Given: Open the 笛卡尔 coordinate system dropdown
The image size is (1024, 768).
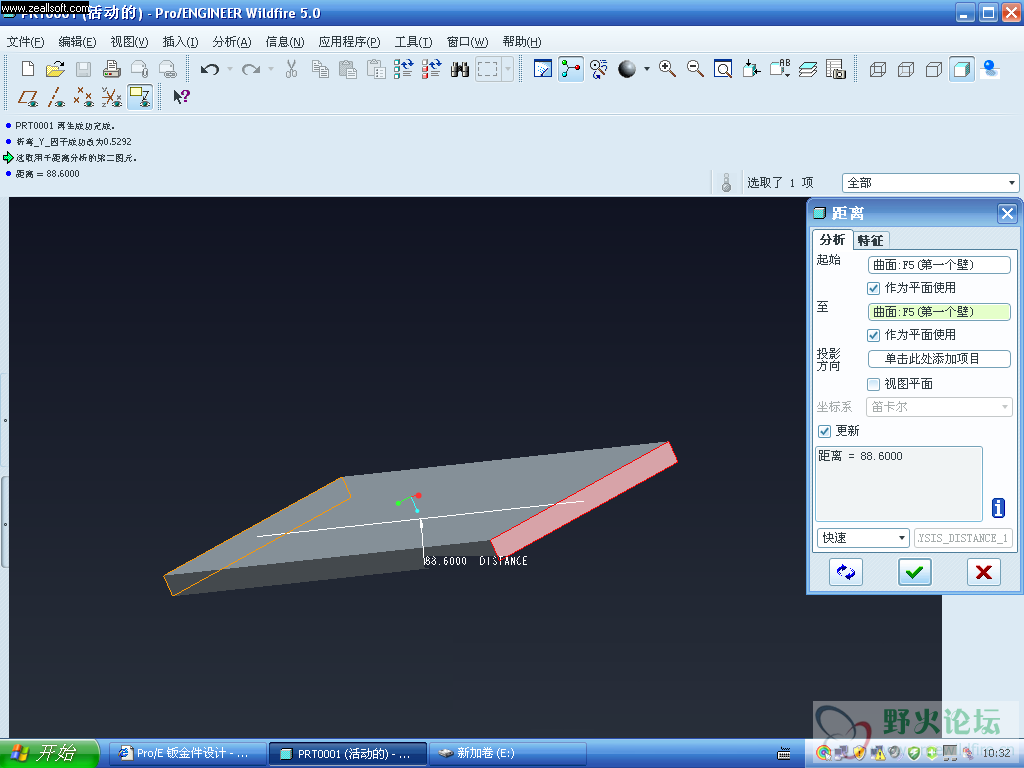Looking at the screenshot, I should pos(939,407).
